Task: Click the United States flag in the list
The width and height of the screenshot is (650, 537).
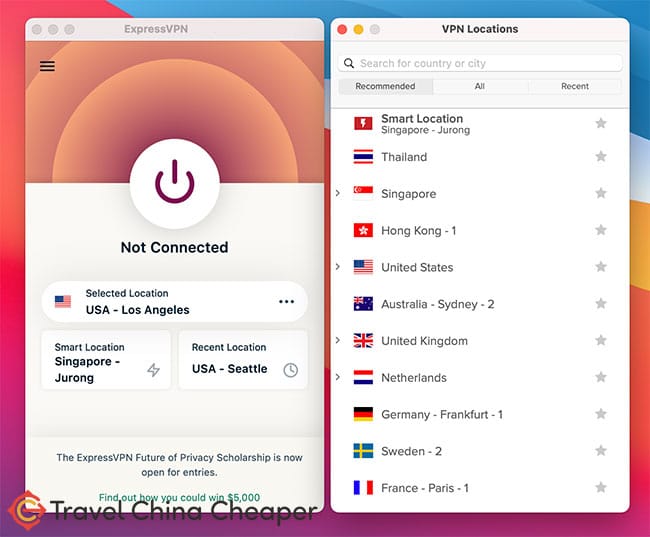Action: coord(363,267)
